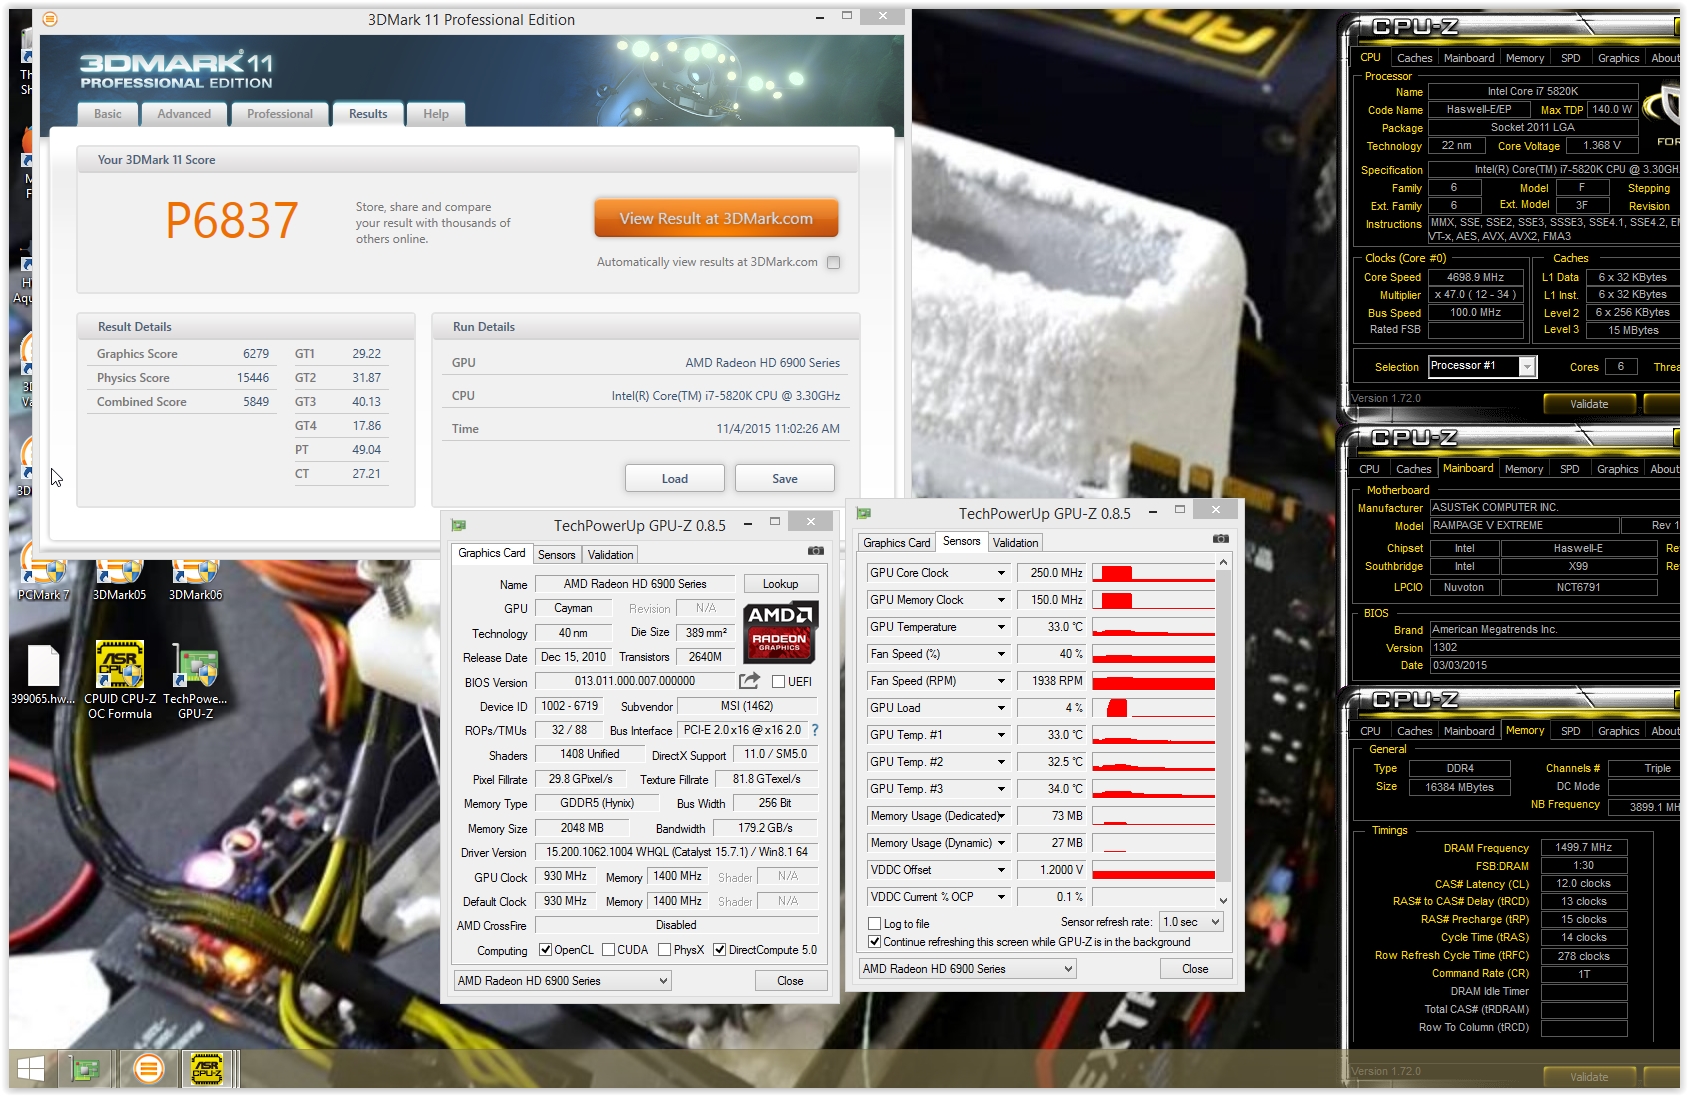The height and width of the screenshot is (1096, 1688).
Task: Open Fan Speed (RPM) sensor dropdown
Action: 1001,681
